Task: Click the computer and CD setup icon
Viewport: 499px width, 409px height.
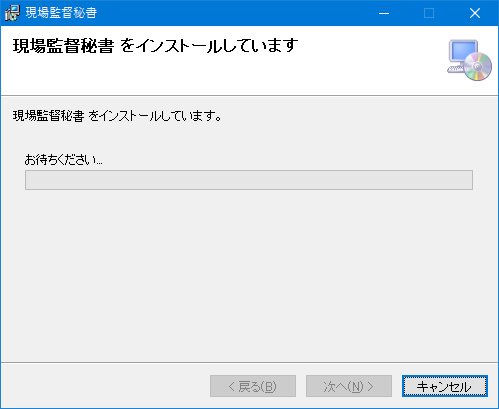Action: click(x=469, y=60)
